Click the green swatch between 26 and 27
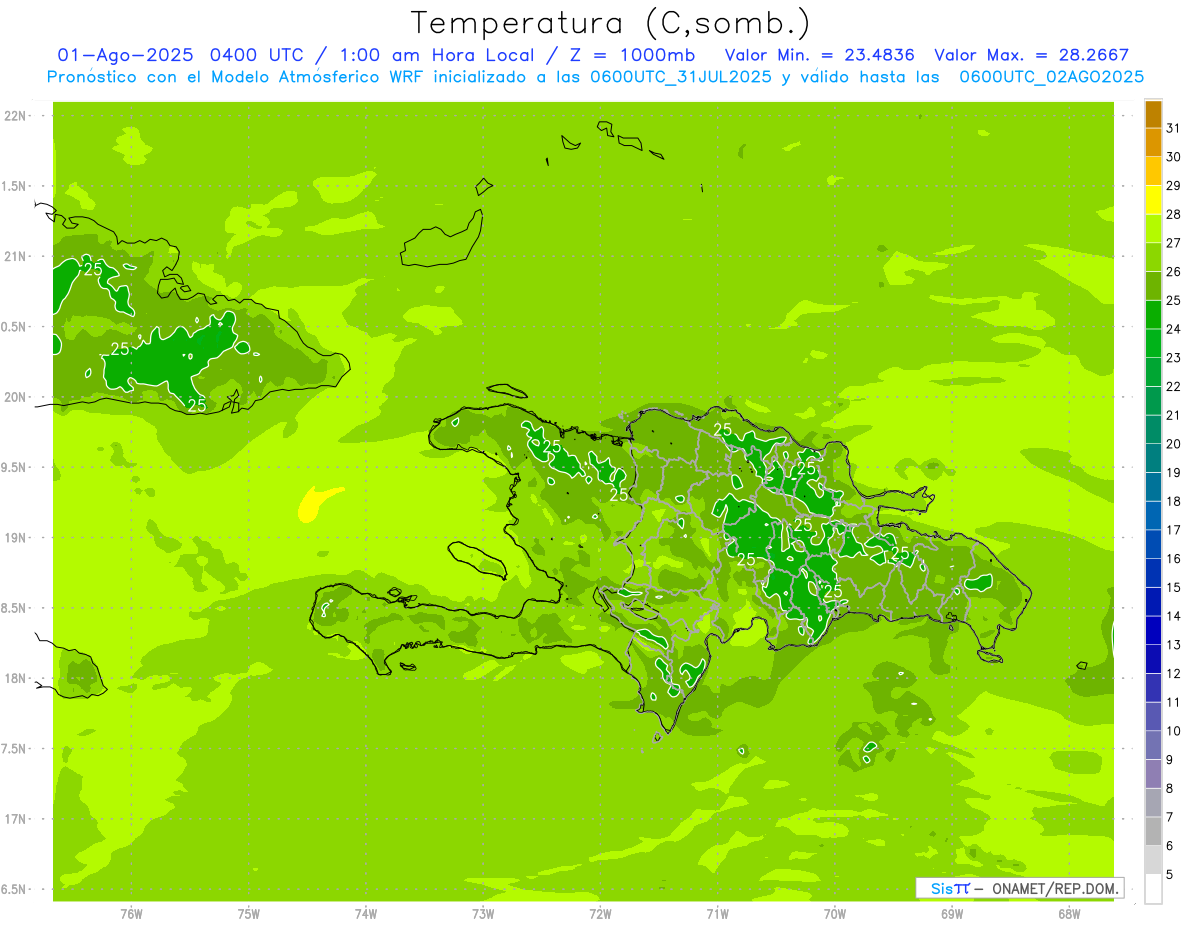This screenshot has width=1200, height=927. coord(1153,257)
